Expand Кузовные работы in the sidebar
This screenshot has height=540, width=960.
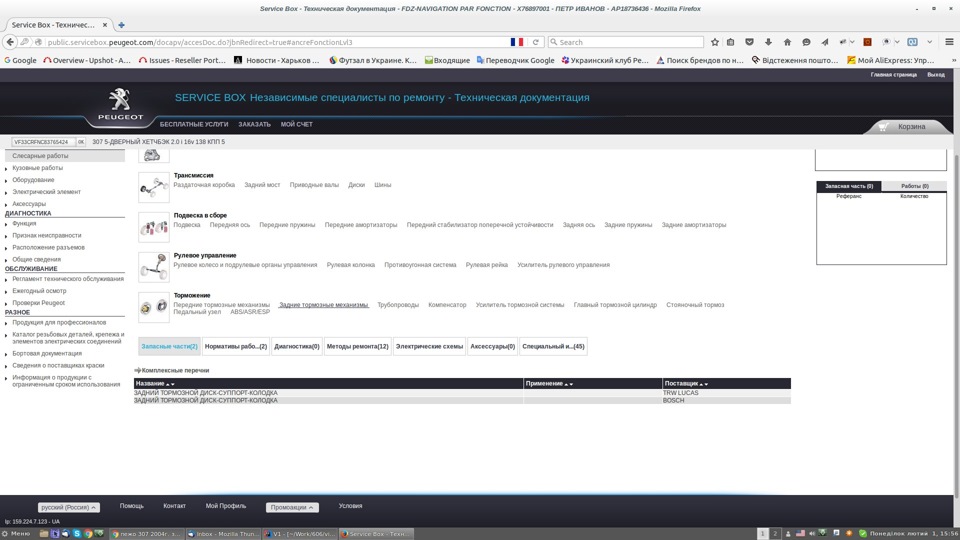37,168
